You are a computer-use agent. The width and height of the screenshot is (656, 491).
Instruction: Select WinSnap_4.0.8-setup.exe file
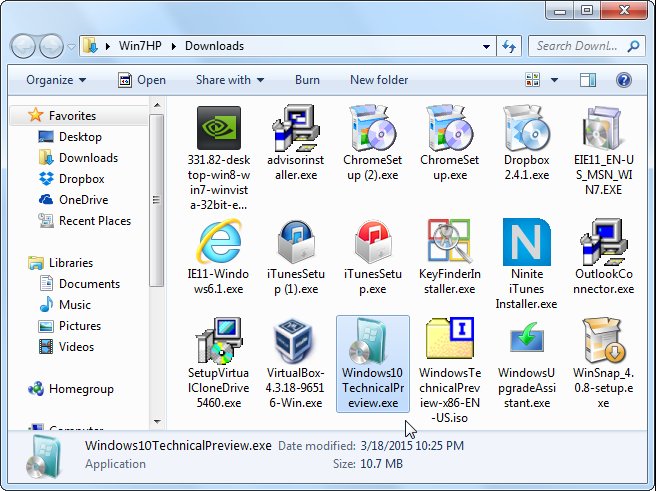[x=603, y=363]
